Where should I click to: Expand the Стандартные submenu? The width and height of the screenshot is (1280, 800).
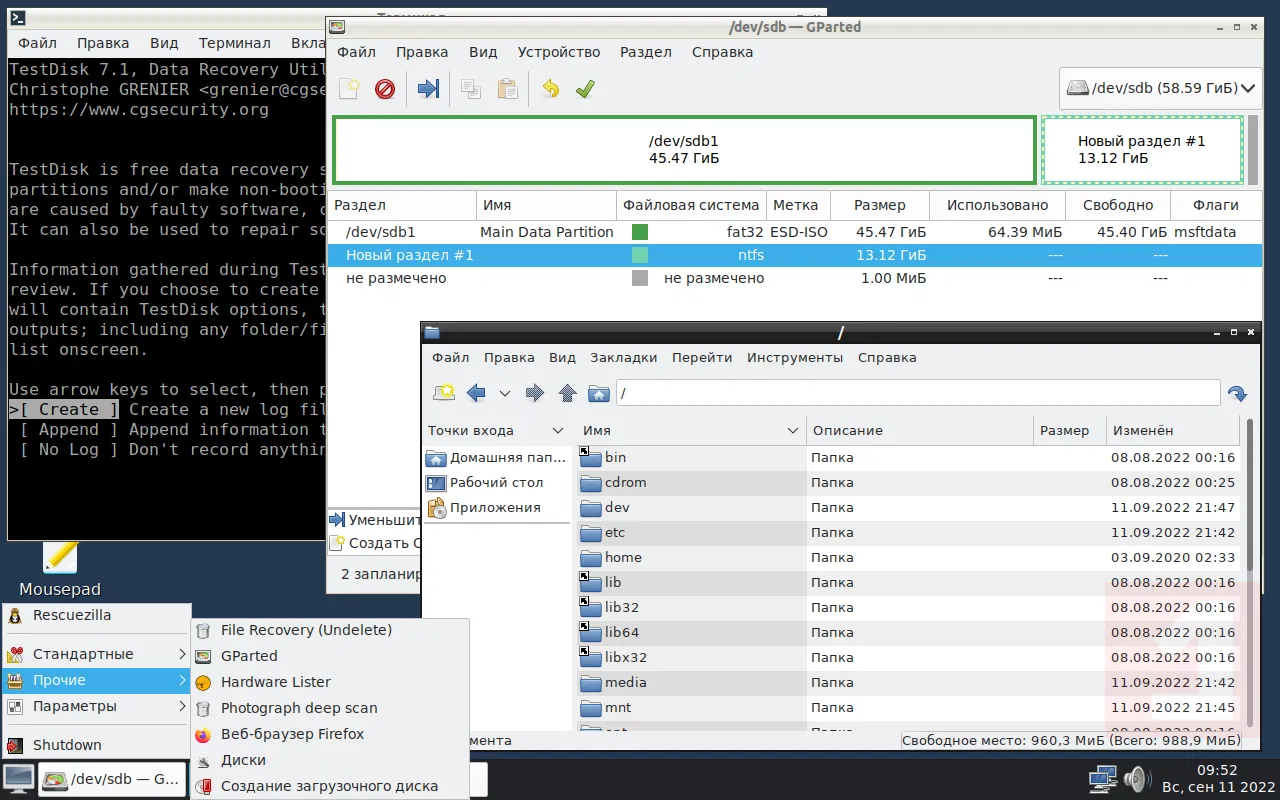coord(96,654)
